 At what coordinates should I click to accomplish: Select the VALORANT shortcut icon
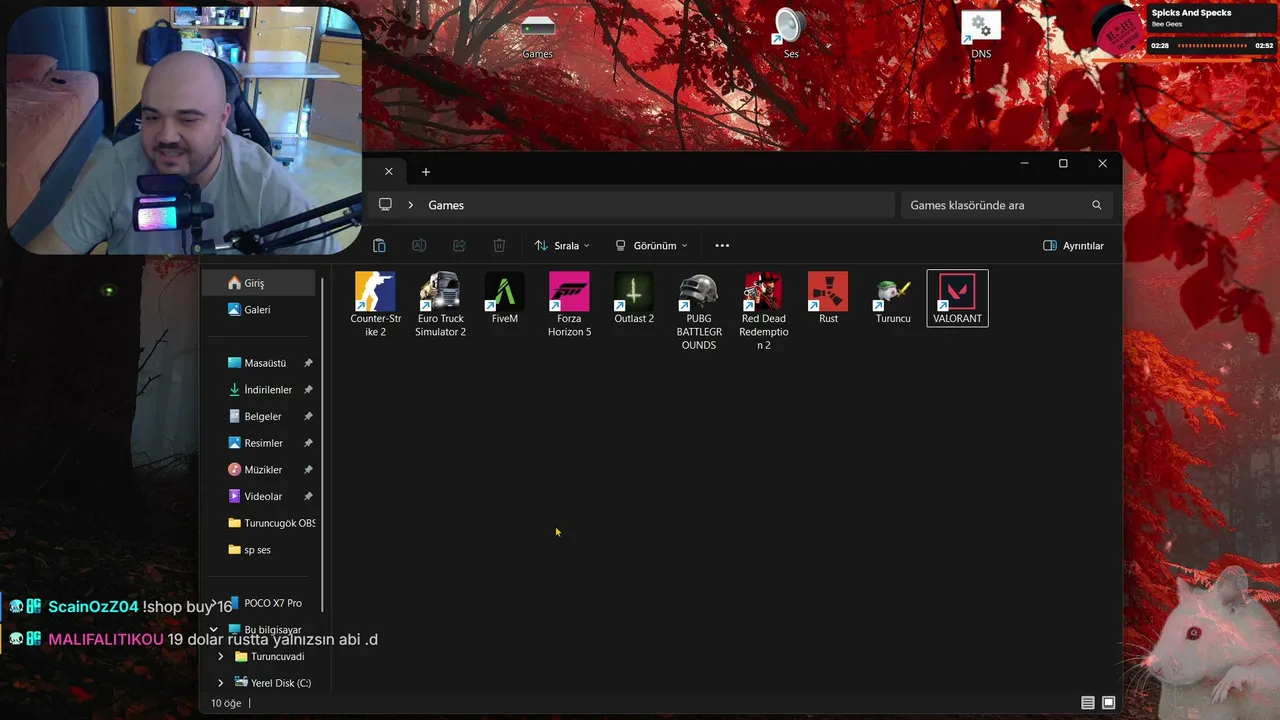tap(957, 298)
